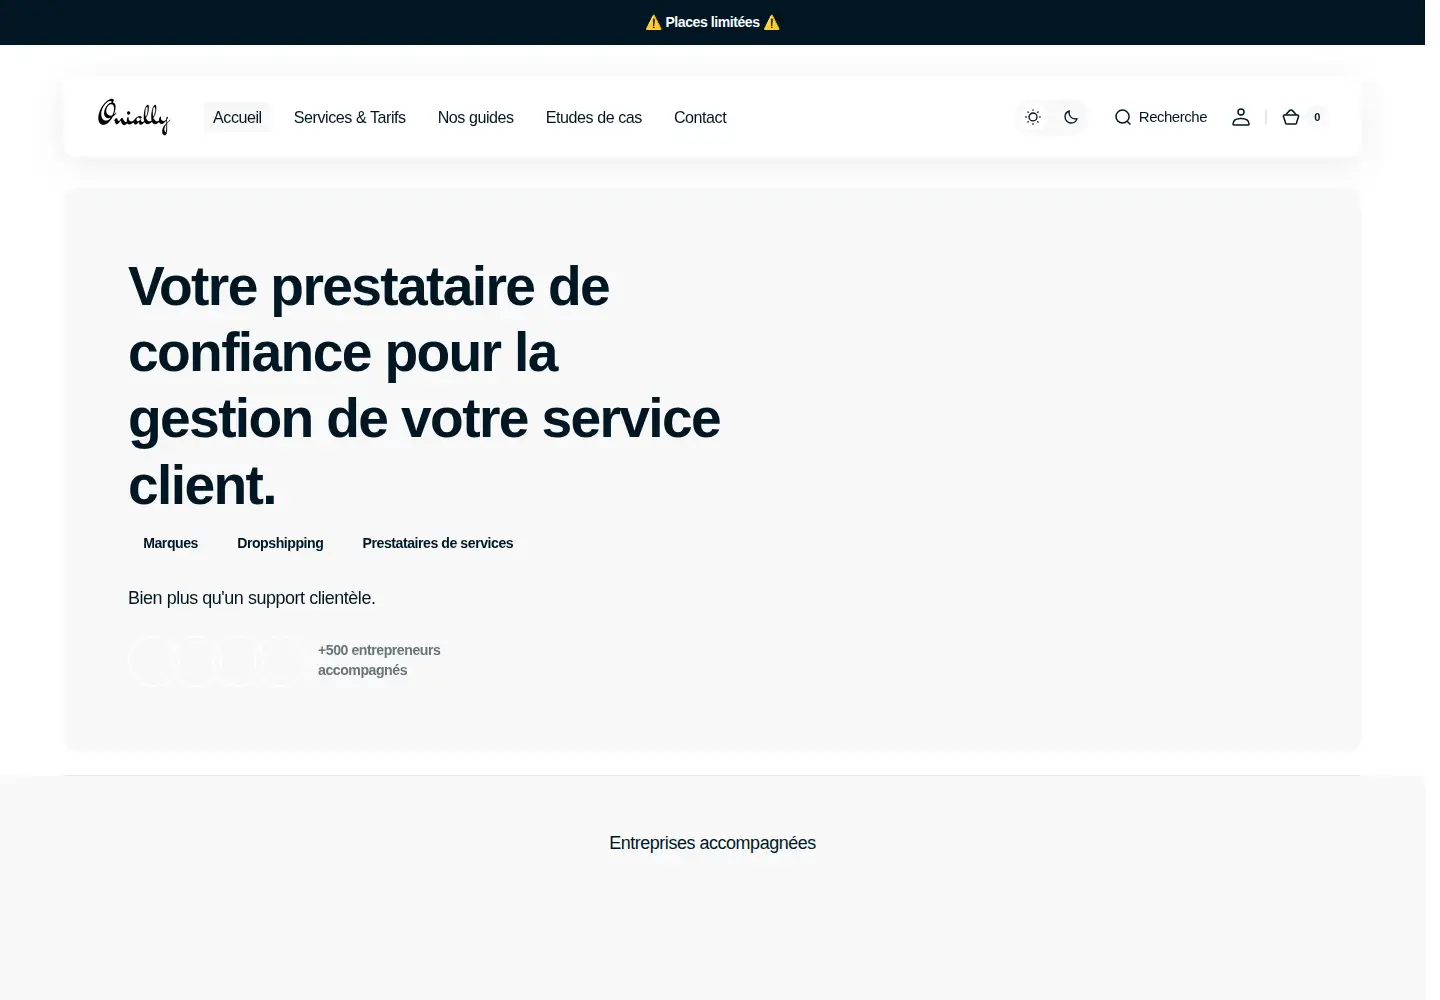Click the Recherche search label
1440x1000 pixels.
[x=1173, y=117]
